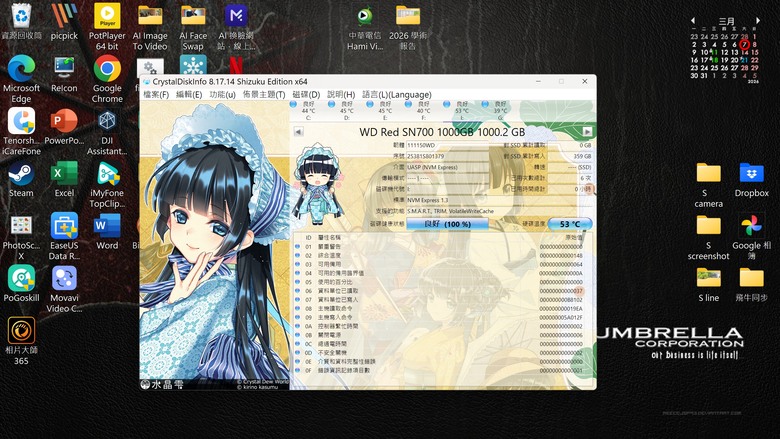Open the Word desktop shortcut
This screenshot has height=439, width=780.
click(x=107, y=232)
